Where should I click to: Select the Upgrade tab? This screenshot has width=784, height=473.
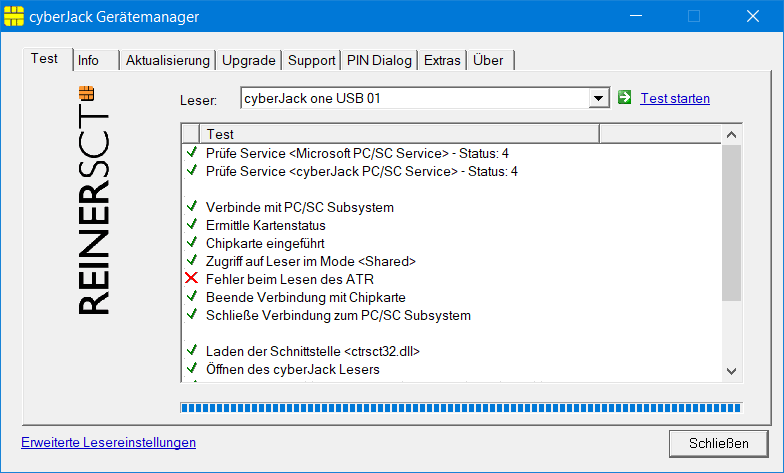coord(248,60)
